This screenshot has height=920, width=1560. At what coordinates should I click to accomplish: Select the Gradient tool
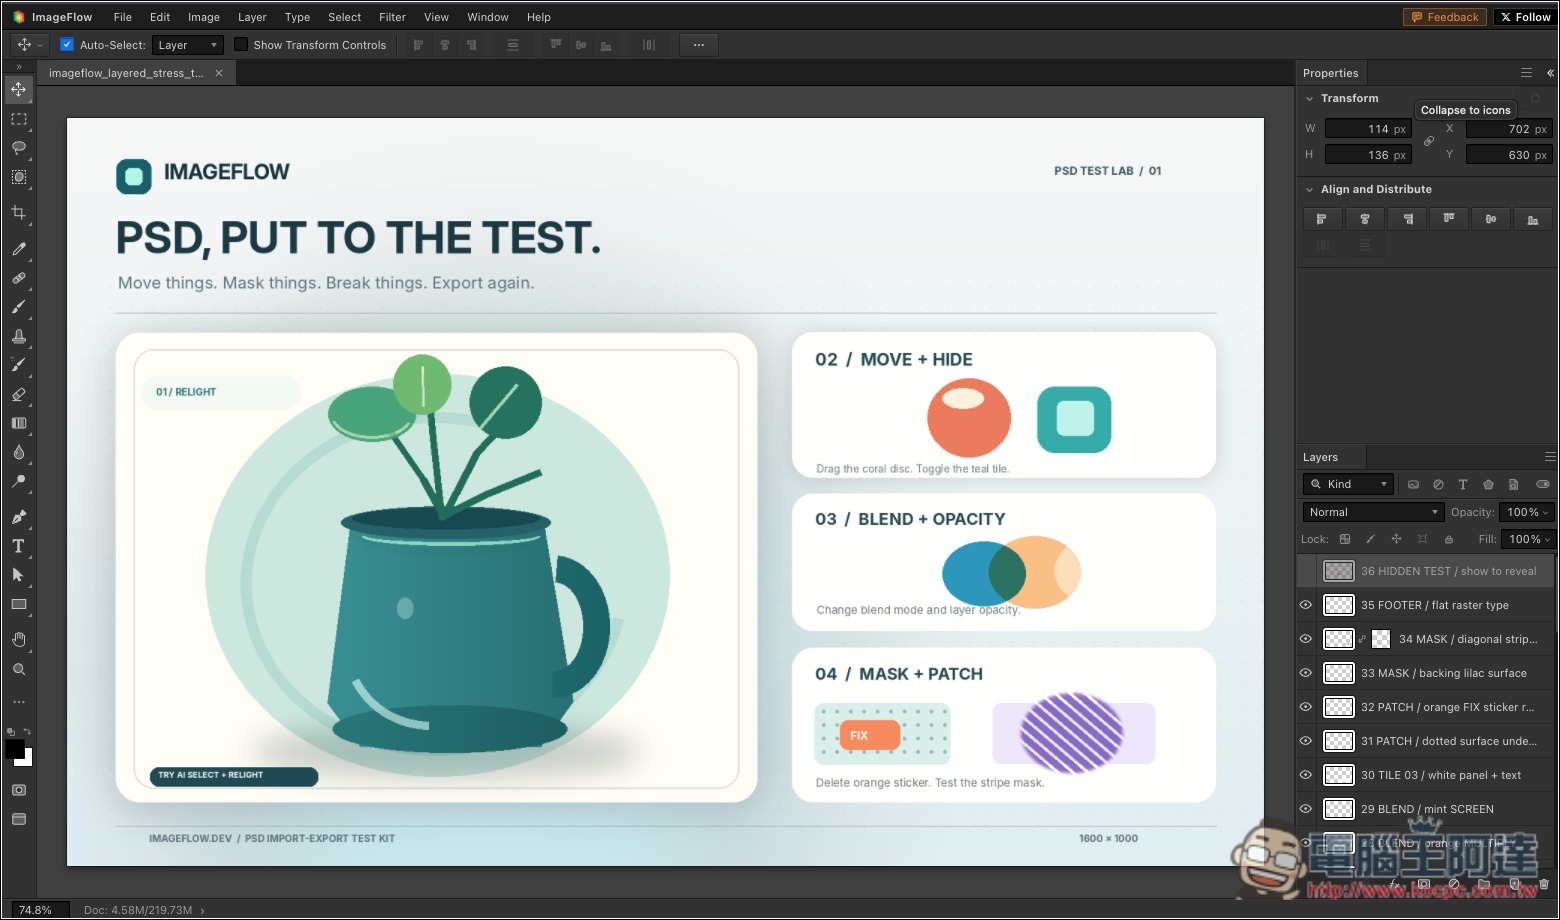click(x=19, y=423)
